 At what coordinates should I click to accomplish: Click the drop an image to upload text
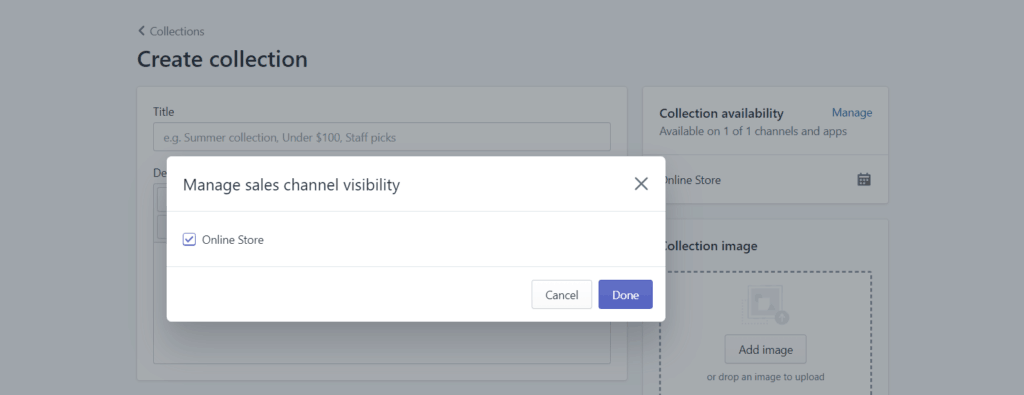pos(765,377)
